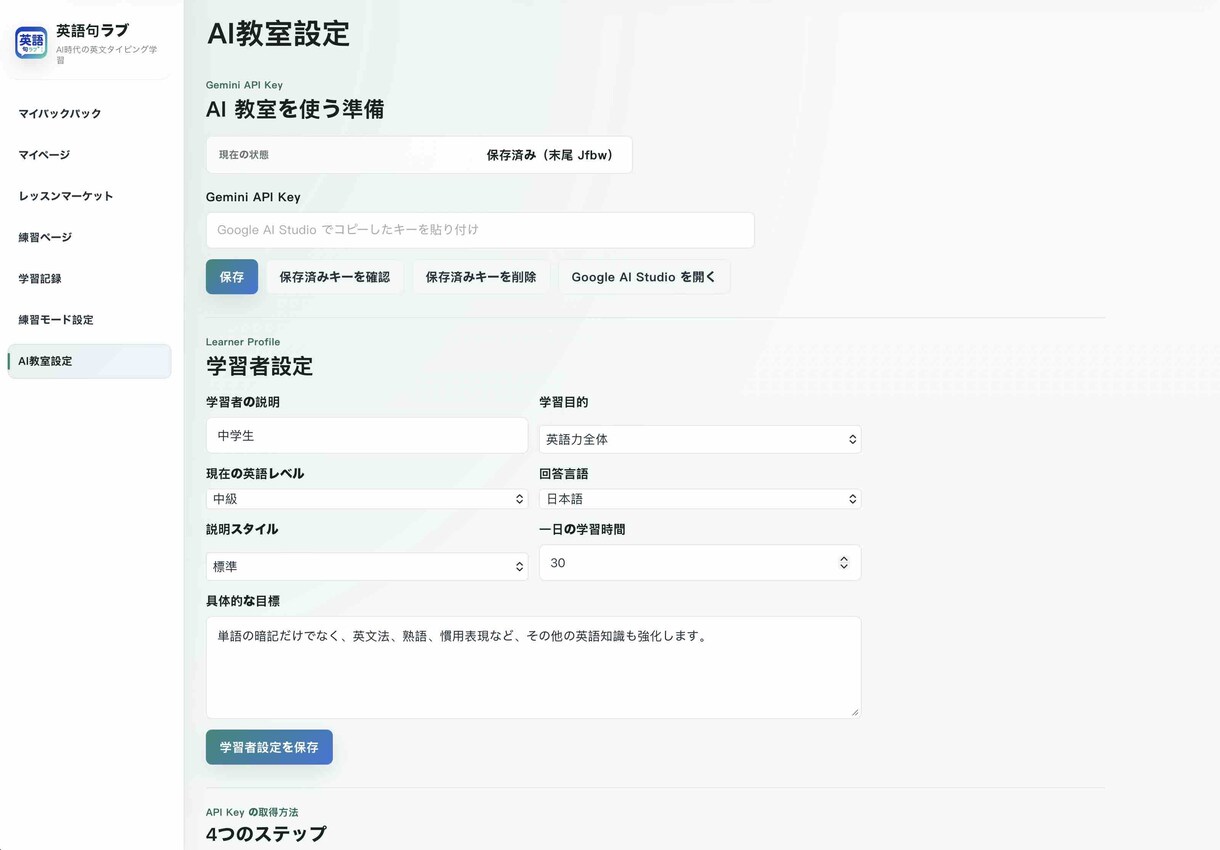The height and width of the screenshot is (850, 1220).
Task: Open the 説明スタイル dropdown
Action: pos(367,566)
